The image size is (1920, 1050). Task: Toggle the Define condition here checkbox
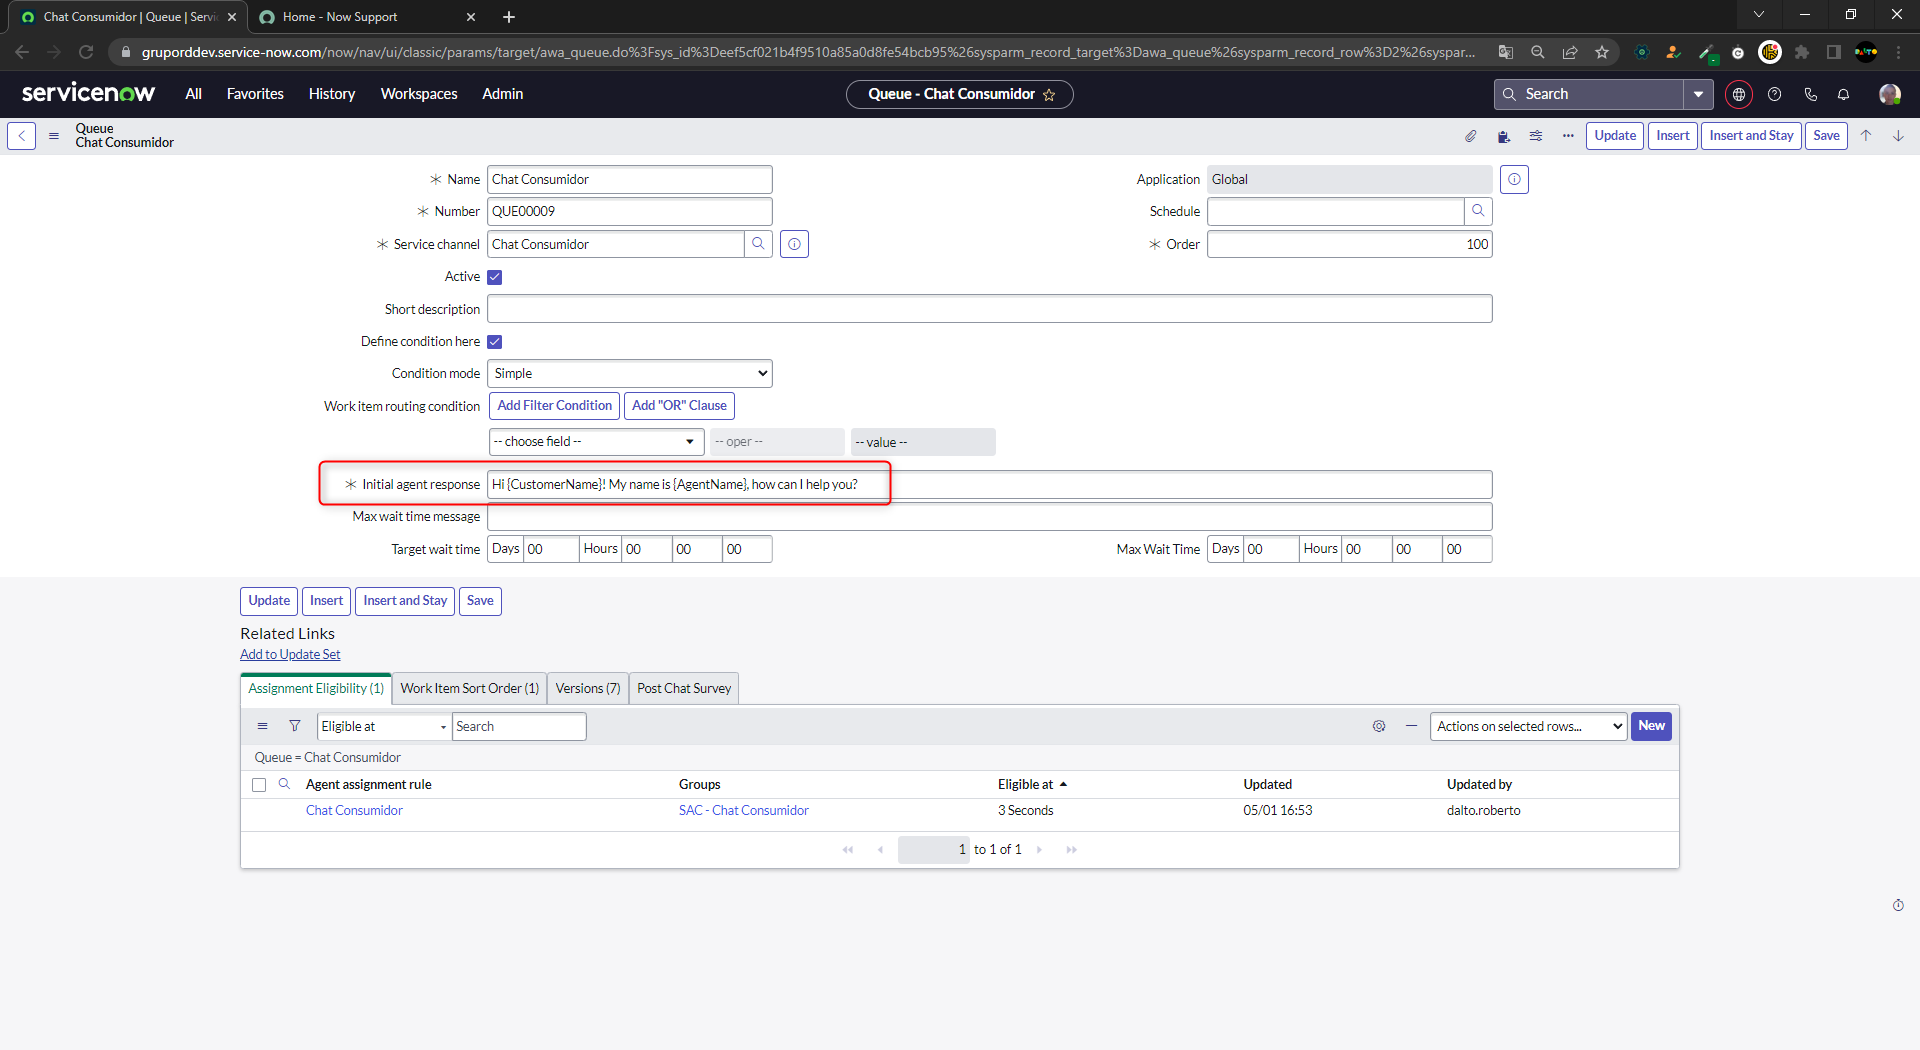[x=494, y=341]
